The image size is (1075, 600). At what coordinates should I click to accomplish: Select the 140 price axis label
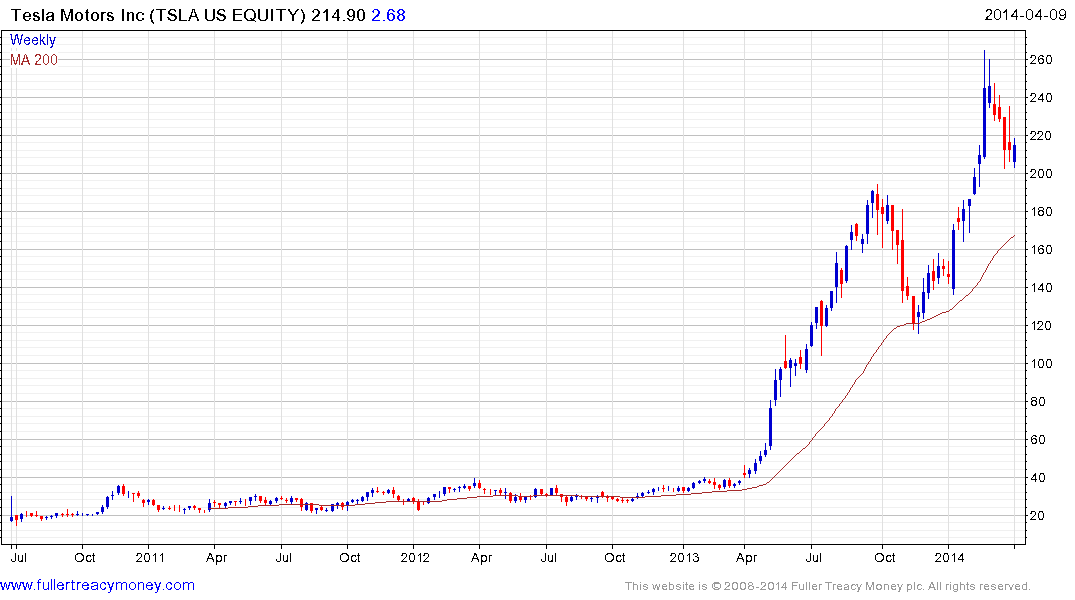tap(1041, 288)
